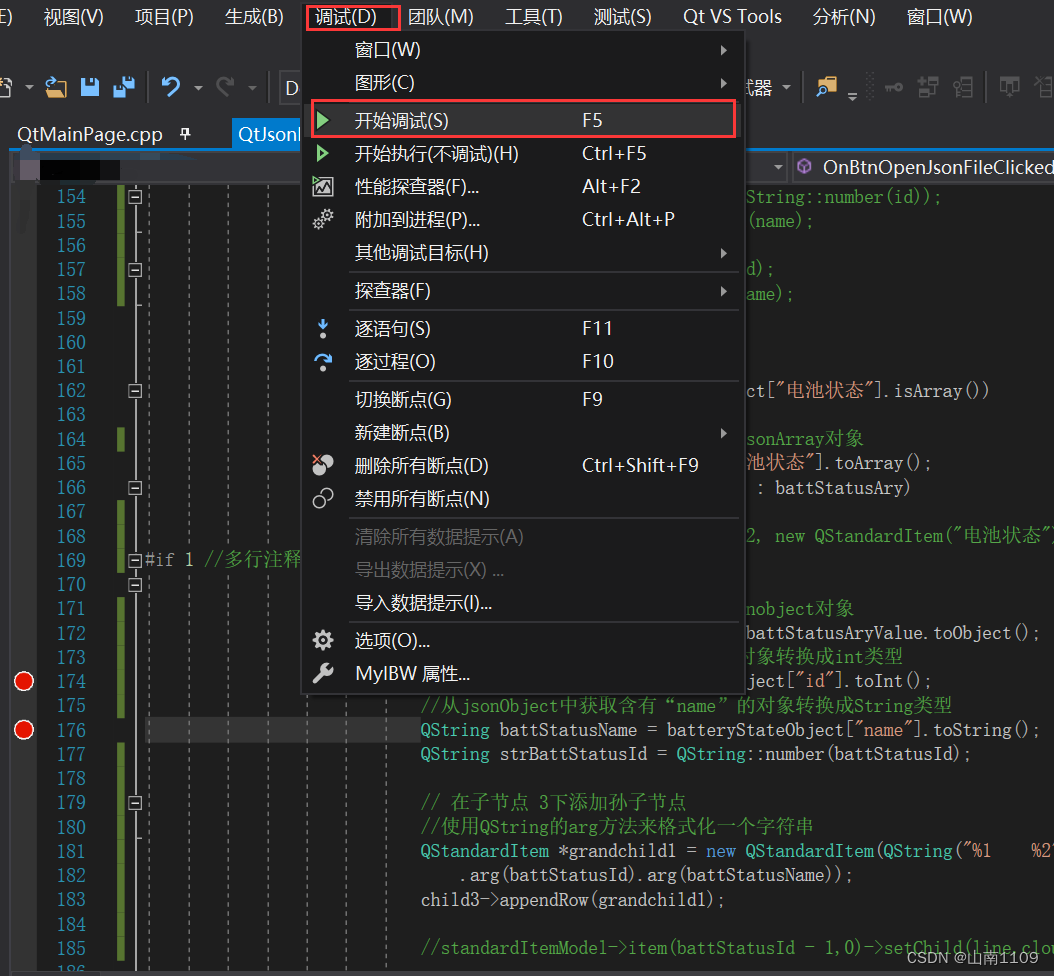Image resolution: width=1054 pixels, height=976 pixels.
Task: Click the key-shaped toolbar icon
Action: coord(894,87)
